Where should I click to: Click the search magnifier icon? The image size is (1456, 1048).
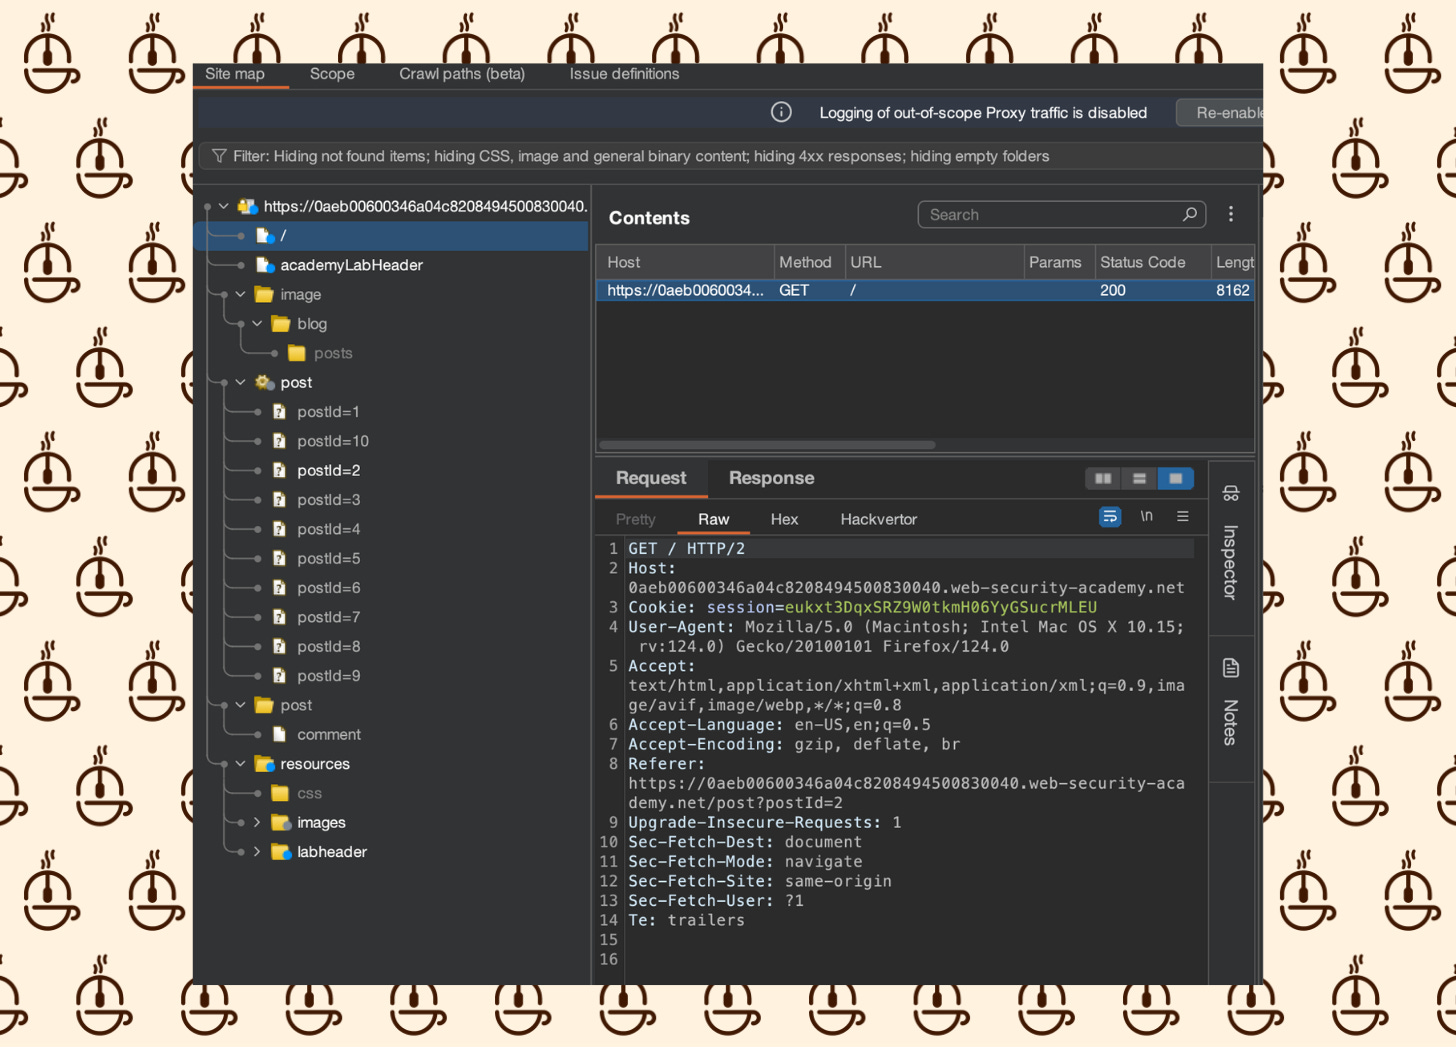(1190, 214)
